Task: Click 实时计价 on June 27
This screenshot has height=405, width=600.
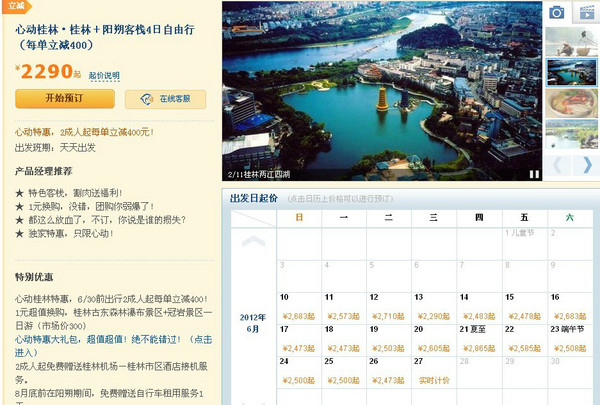Action: coord(433,380)
